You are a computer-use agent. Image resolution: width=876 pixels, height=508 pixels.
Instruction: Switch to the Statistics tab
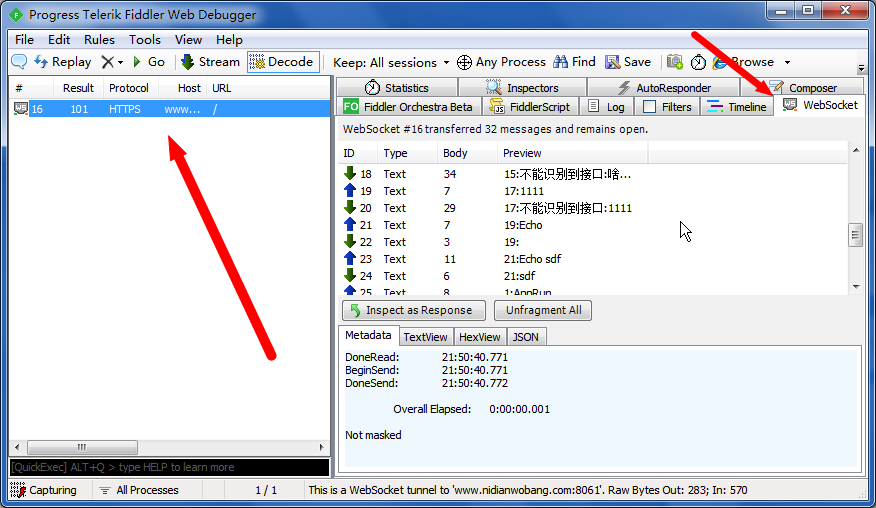[x=397, y=88]
